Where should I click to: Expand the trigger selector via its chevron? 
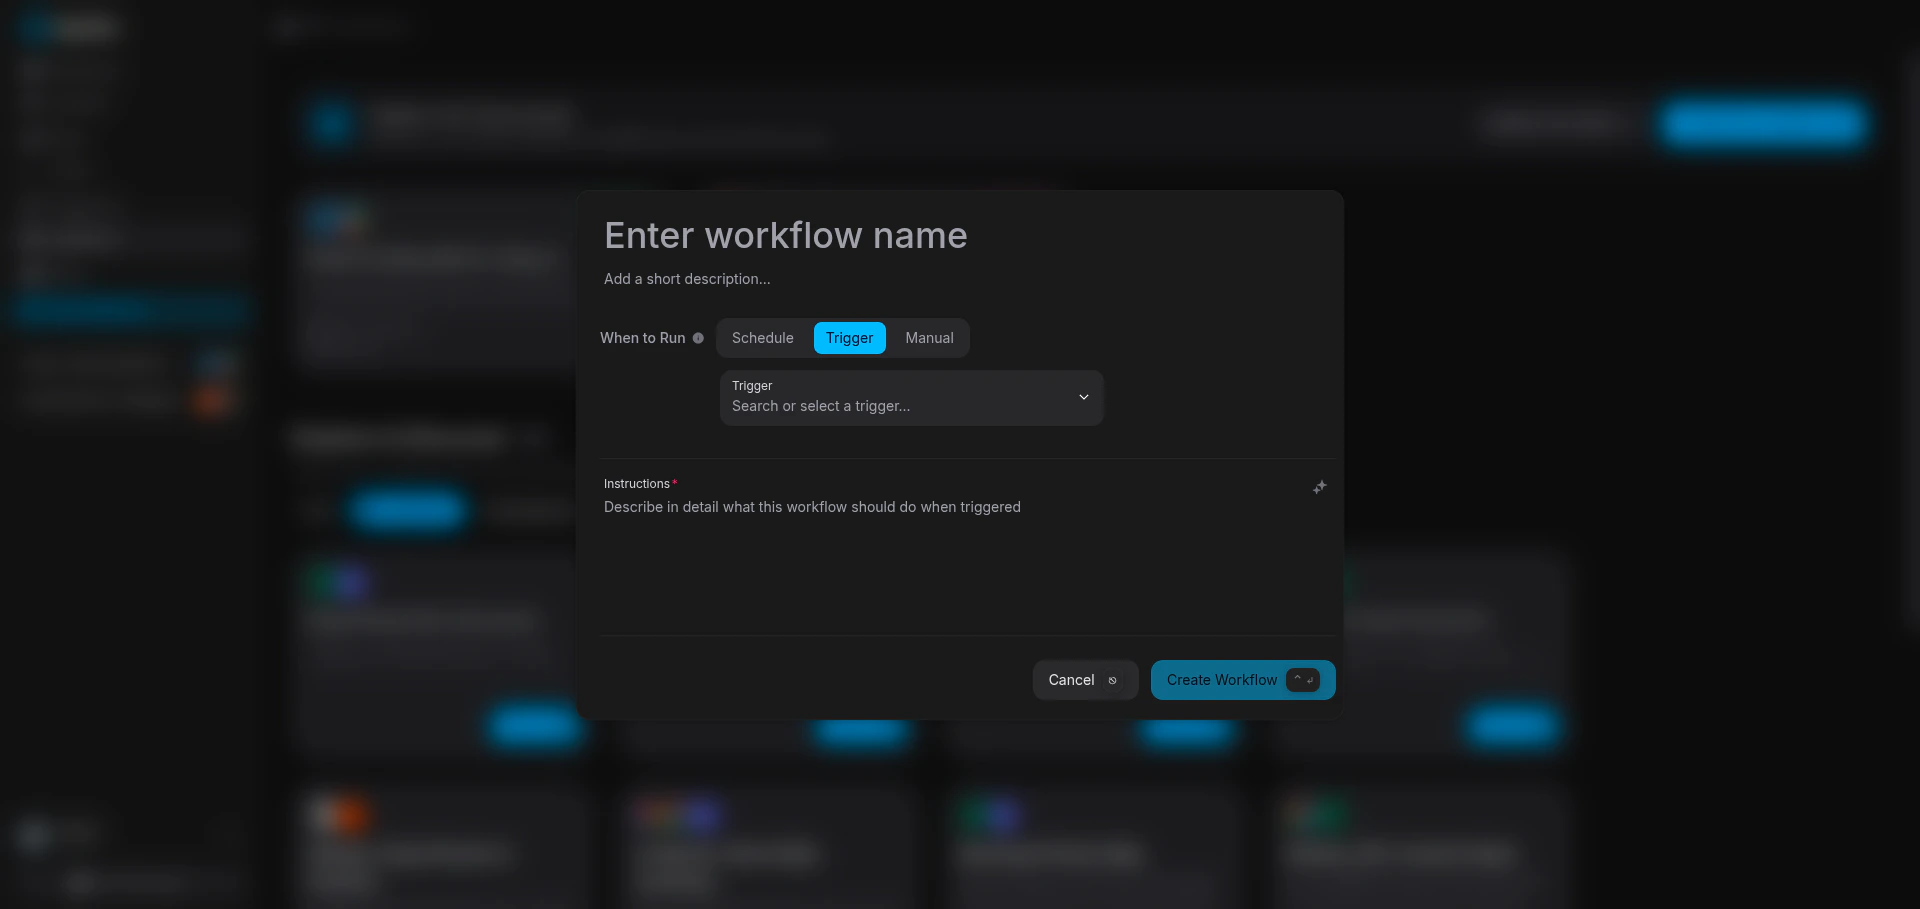[1083, 397]
